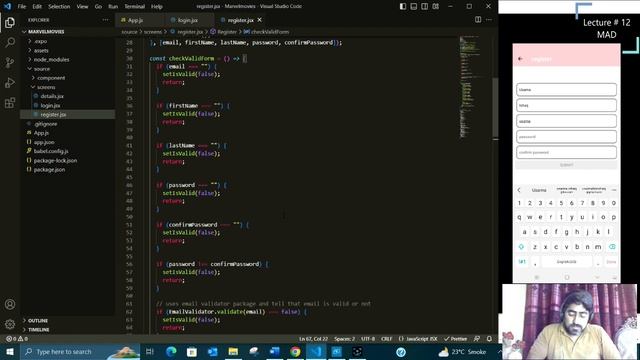Click the Windows taskbar search box
640x360 pixels.
coord(80,351)
